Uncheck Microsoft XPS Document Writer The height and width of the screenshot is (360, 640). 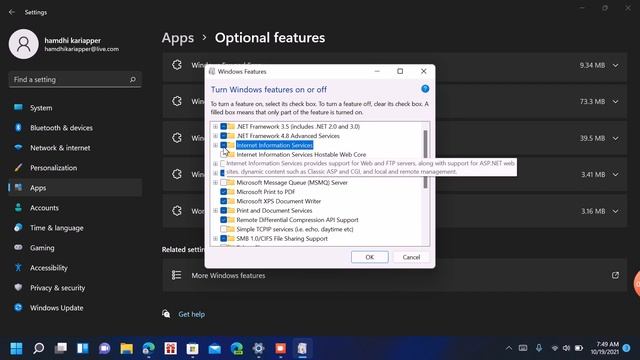(224, 201)
